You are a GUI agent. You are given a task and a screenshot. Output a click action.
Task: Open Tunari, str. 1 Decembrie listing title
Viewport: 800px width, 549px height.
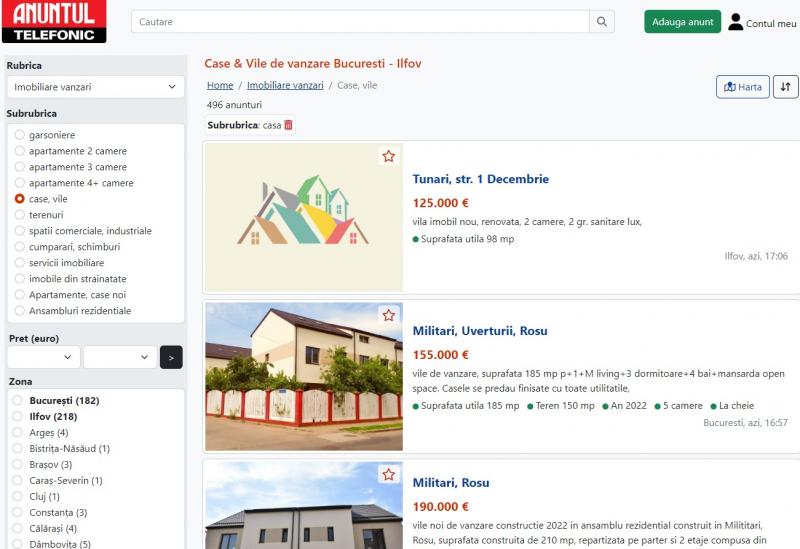[481, 179]
